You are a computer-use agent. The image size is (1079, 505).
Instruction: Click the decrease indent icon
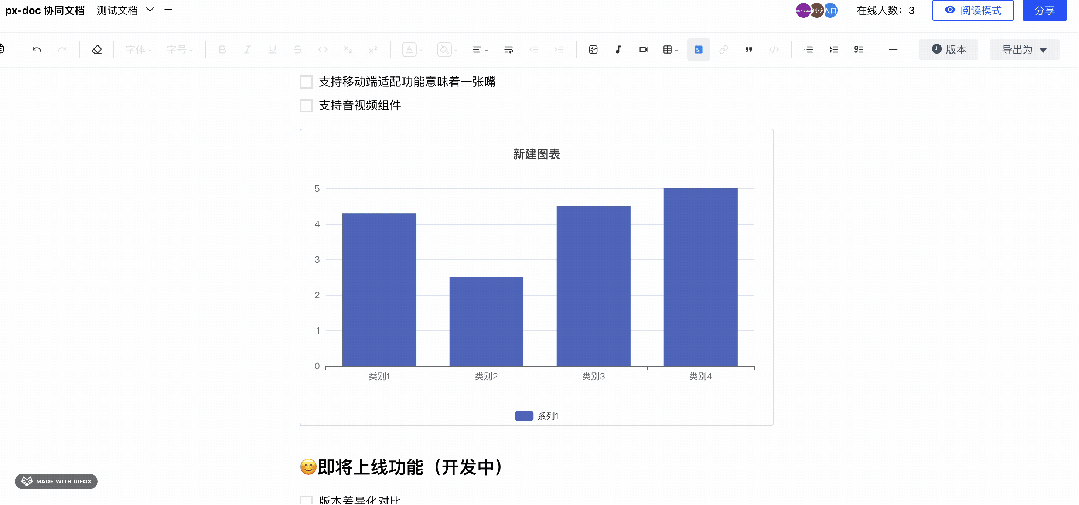pos(534,50)
